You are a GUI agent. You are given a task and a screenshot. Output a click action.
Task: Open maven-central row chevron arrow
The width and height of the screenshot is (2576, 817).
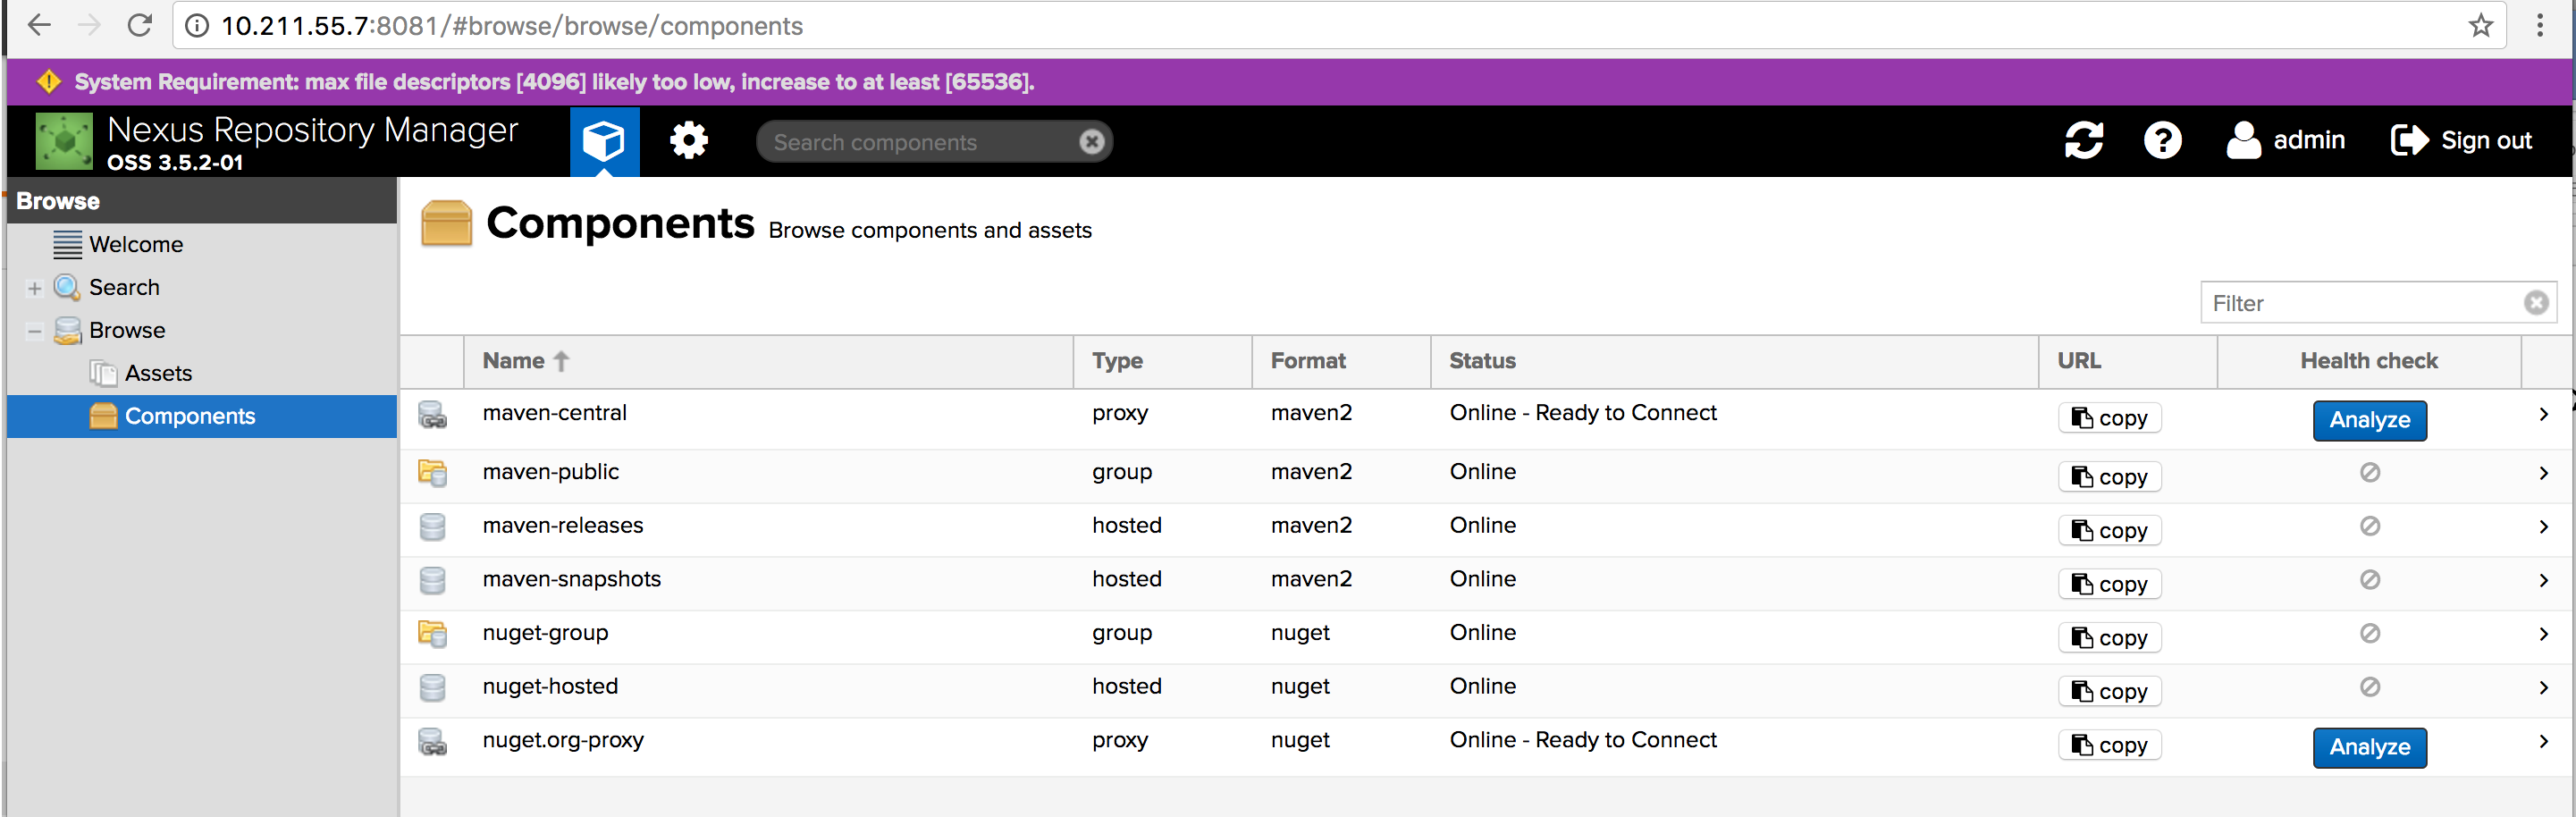pyautogui.click(x=2543, y=414)
